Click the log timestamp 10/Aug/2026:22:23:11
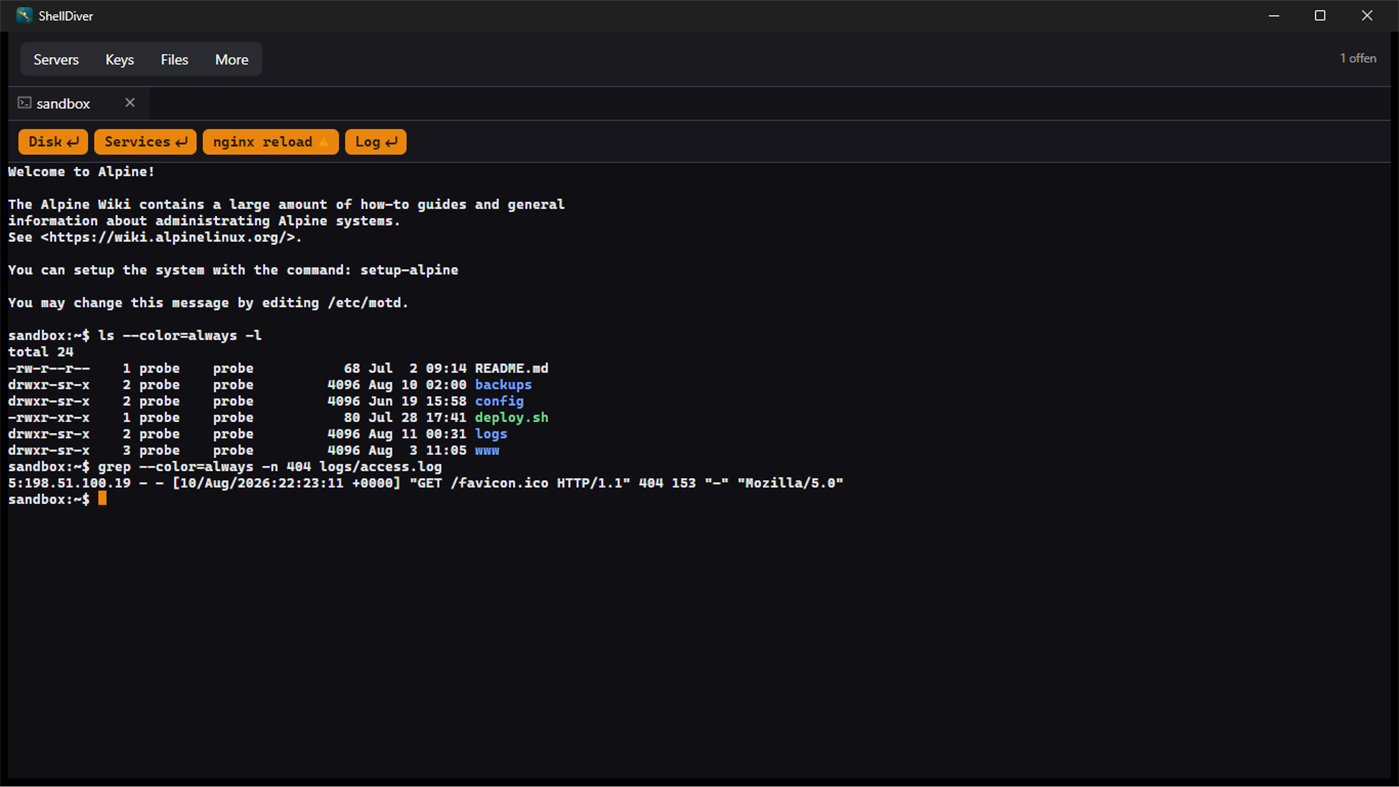 (262, 483)
